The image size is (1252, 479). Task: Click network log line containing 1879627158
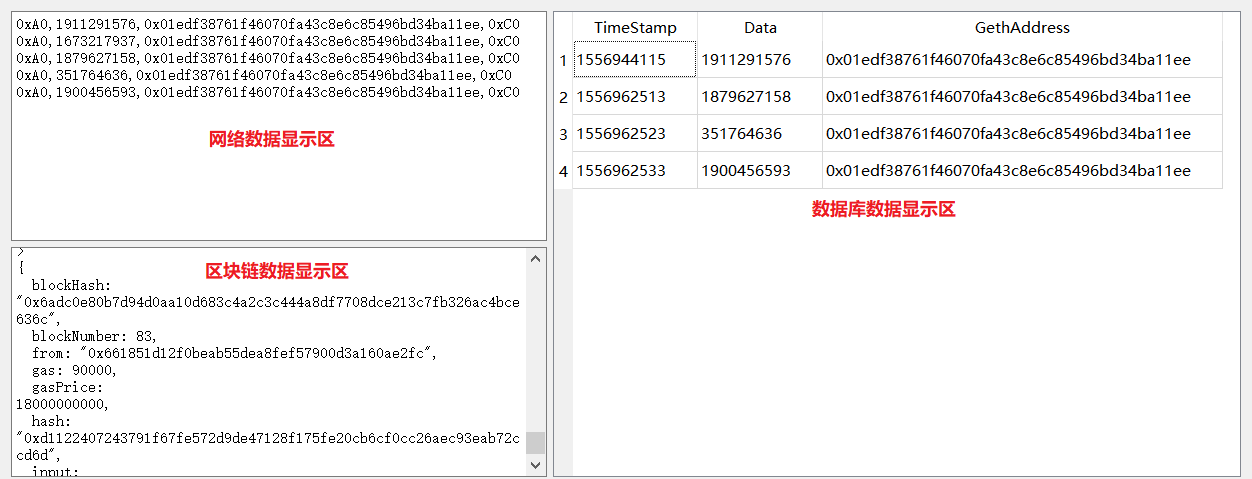pyautogui.click(x=268, y=58)
